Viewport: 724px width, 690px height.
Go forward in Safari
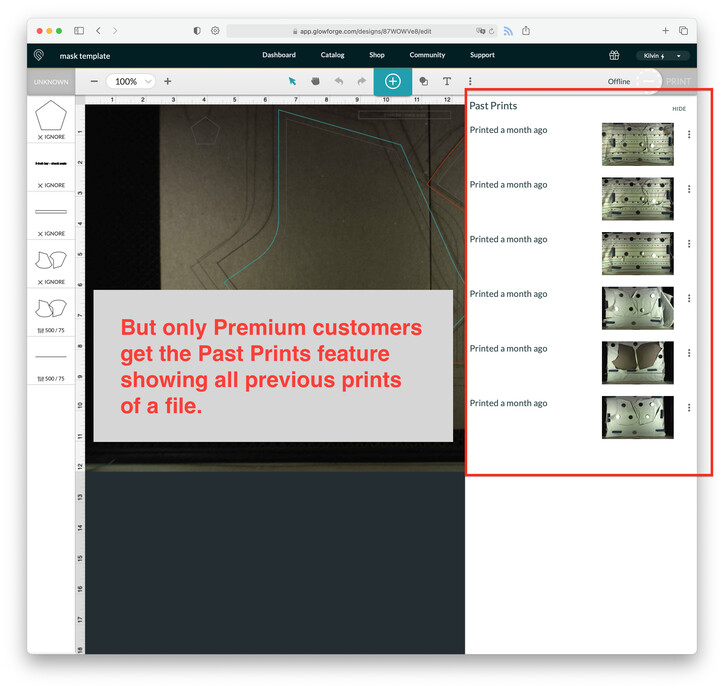115,30
